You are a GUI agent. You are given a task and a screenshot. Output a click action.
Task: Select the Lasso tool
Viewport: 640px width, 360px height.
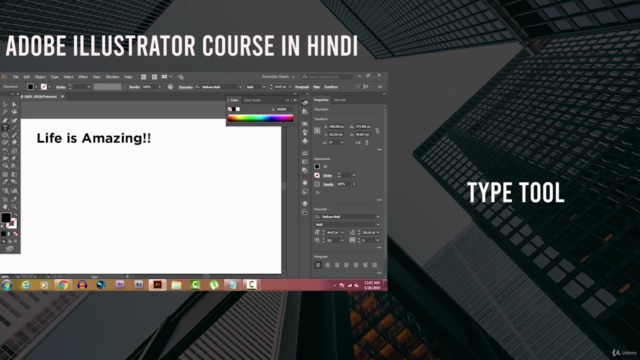14,112
